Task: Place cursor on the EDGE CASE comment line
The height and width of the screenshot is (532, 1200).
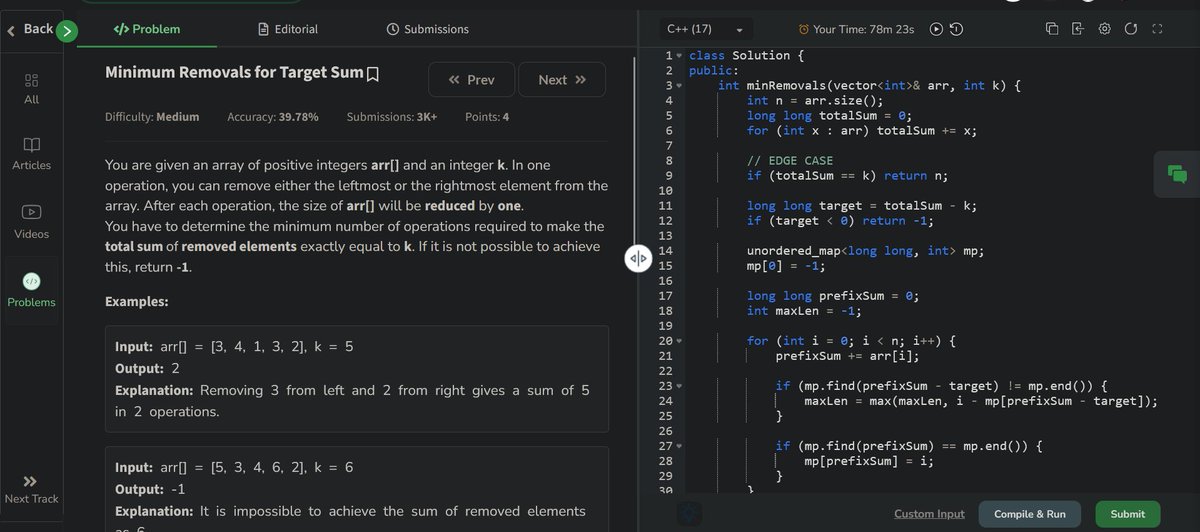Action: pyautogui.click(x=790, y=161)
